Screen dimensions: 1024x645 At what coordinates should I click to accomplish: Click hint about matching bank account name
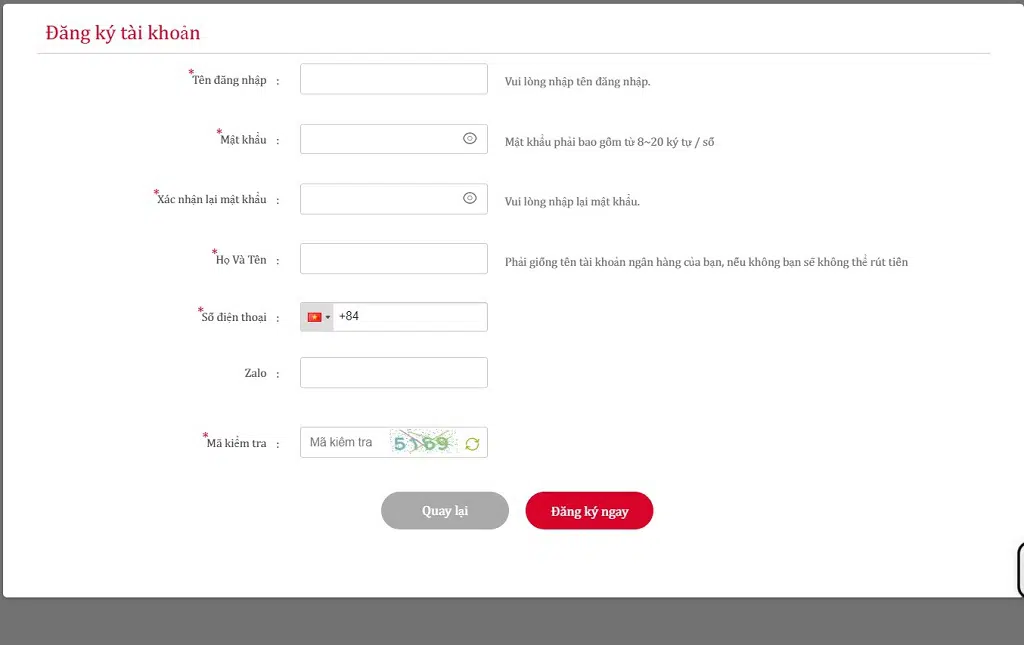pyautogui.click(x=706, y=262)
